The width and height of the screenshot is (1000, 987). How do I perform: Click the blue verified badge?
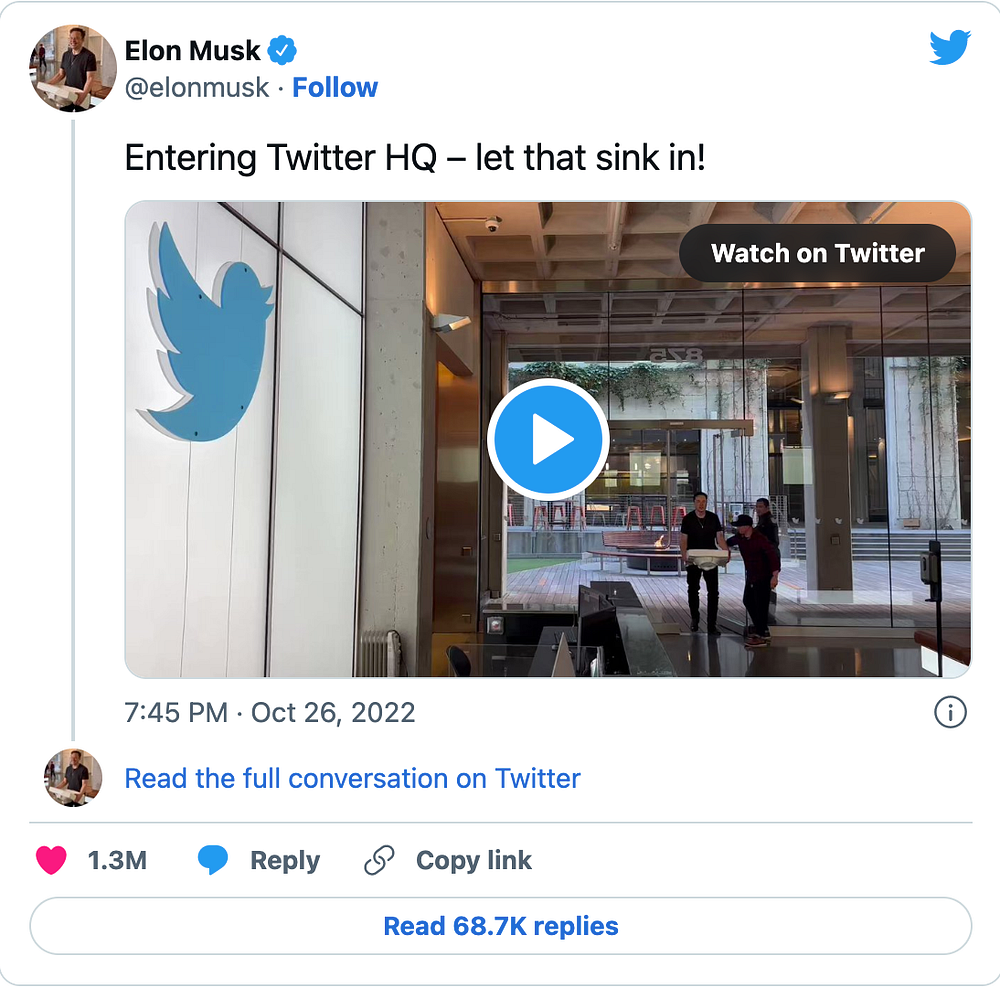[283, 50]
